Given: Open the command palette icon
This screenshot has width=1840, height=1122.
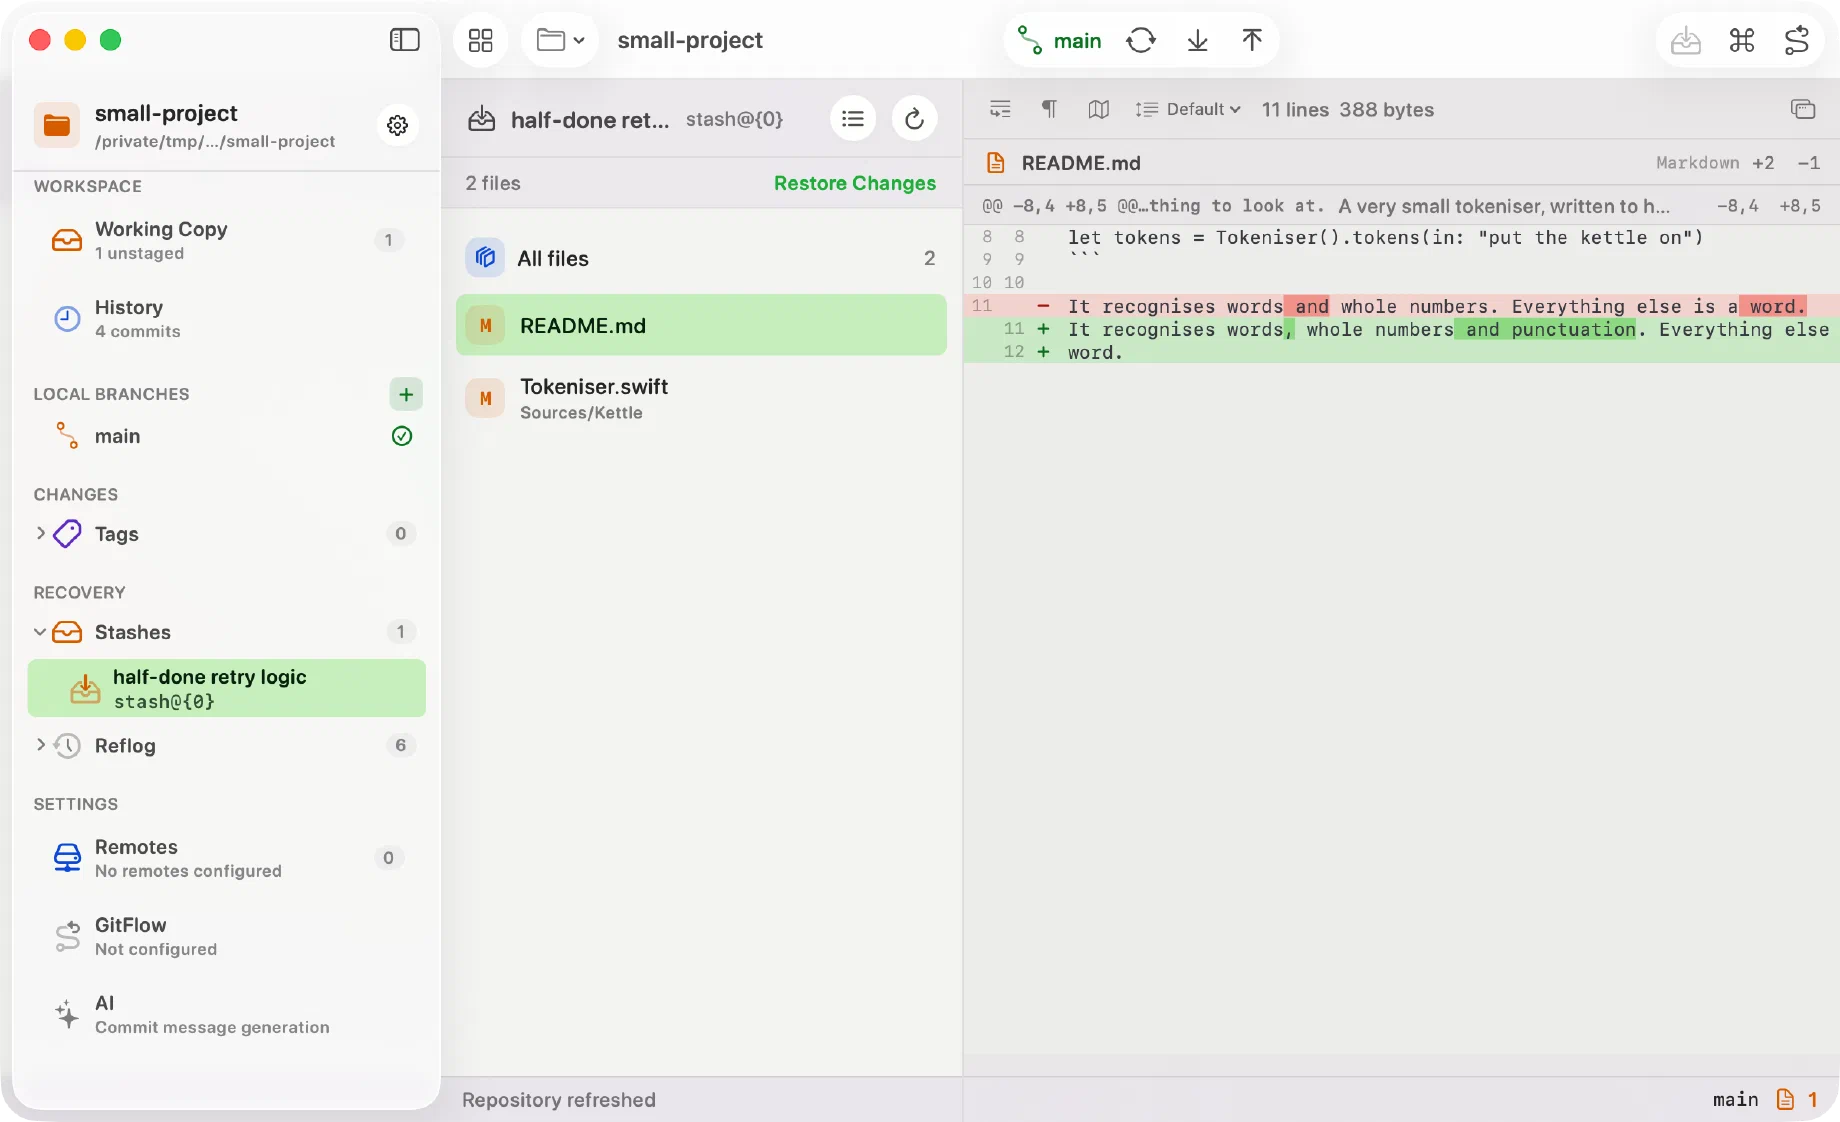Looking at the screenshot, I should click(x=1742, y=40).
